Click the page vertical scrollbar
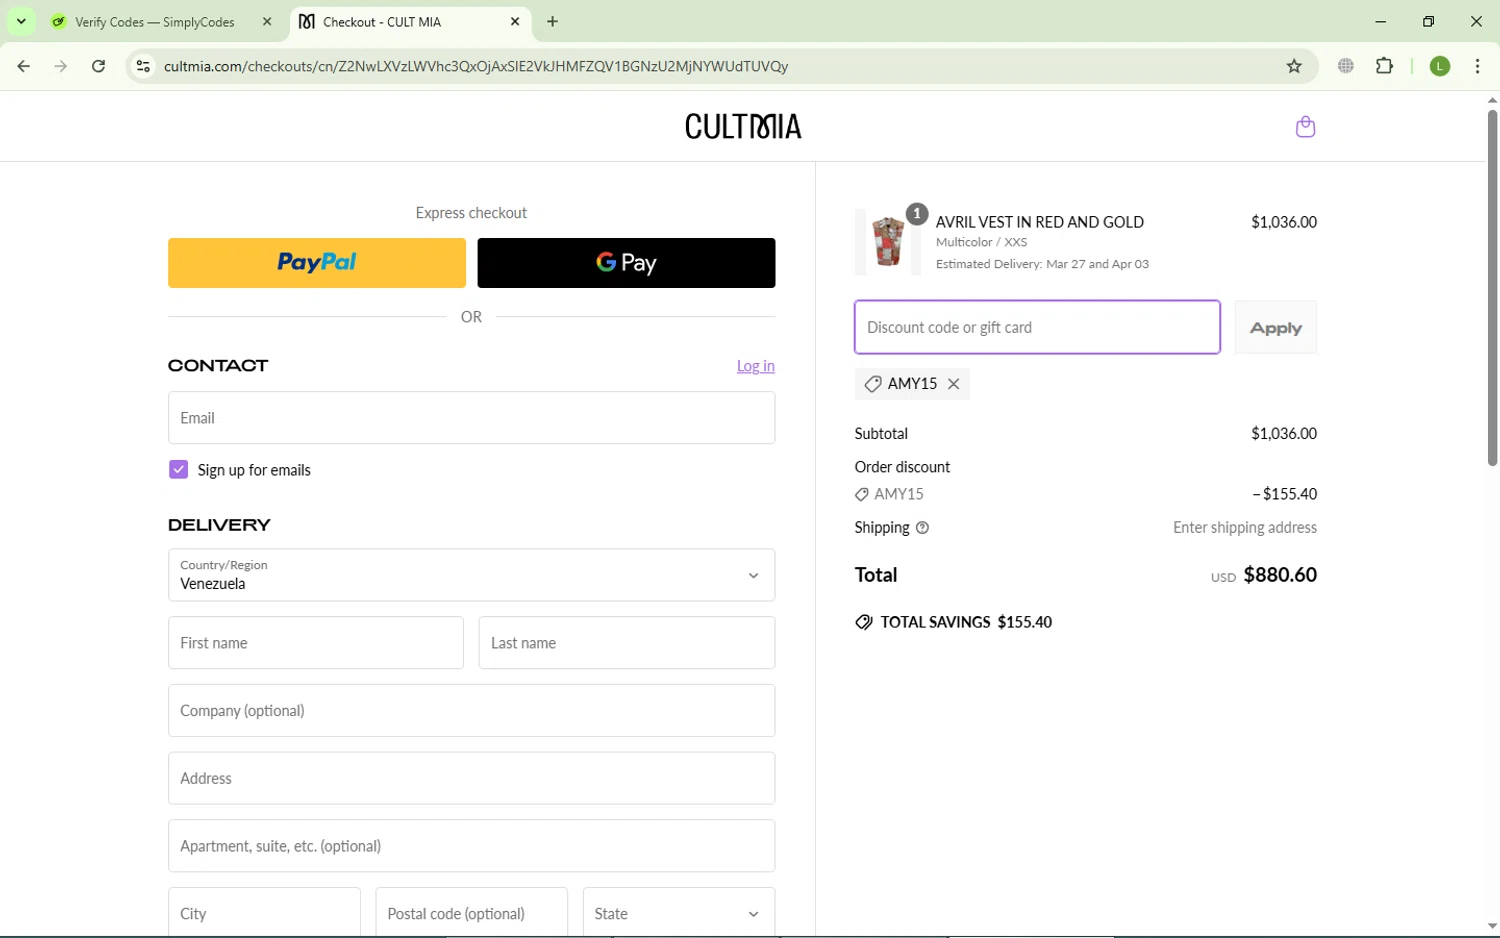Image resolution: width=1500 pixels, height=938 pixels. coord(1491,287)
